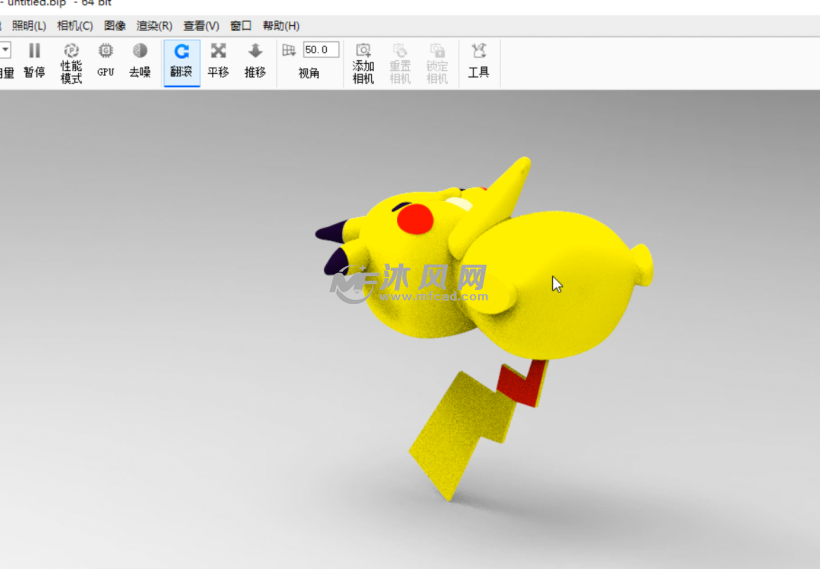Select the 推移 dolly camera tool
Image resolution: width=820 pixels, height=569 pixels.
click(x=255, y=62)
